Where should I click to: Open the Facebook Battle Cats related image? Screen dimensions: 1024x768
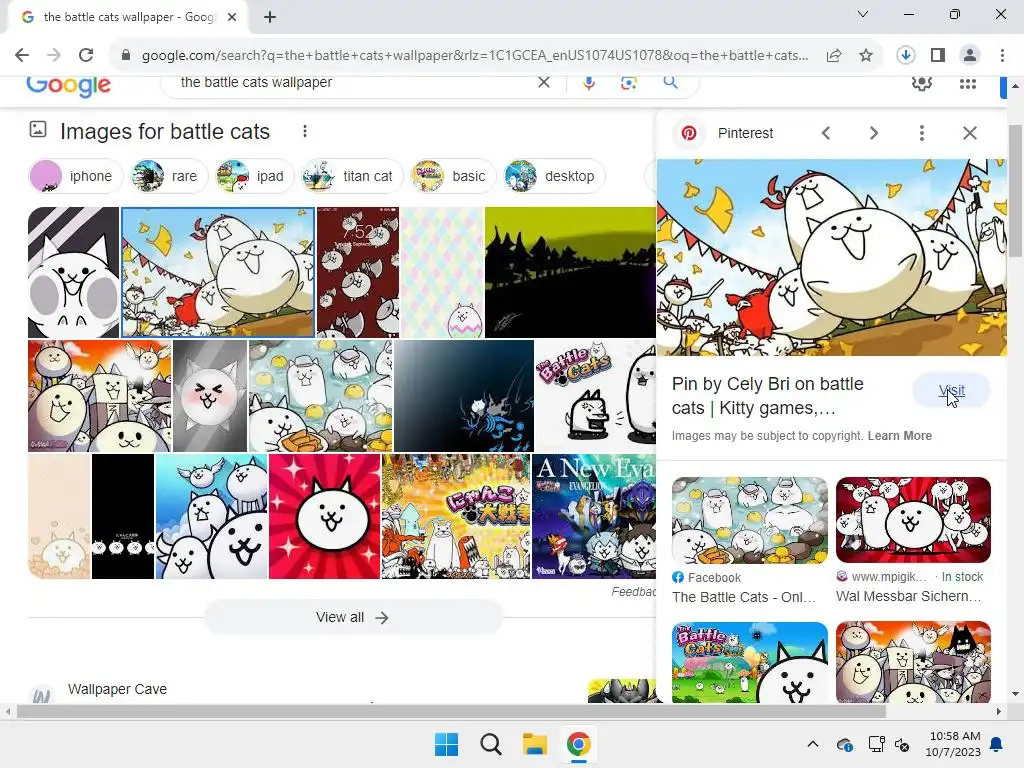point(749,520)
